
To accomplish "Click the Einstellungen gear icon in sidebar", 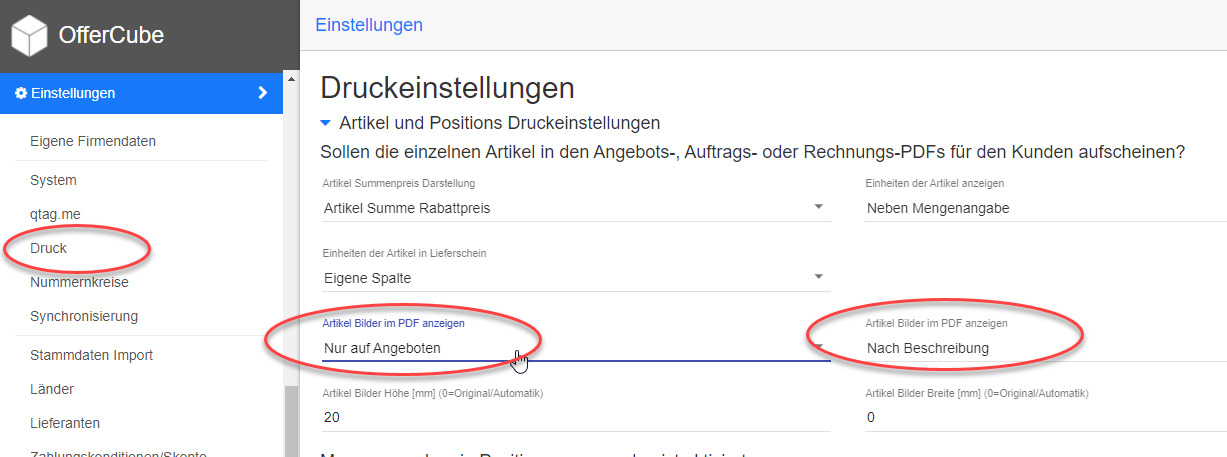I will coord(21,93).
